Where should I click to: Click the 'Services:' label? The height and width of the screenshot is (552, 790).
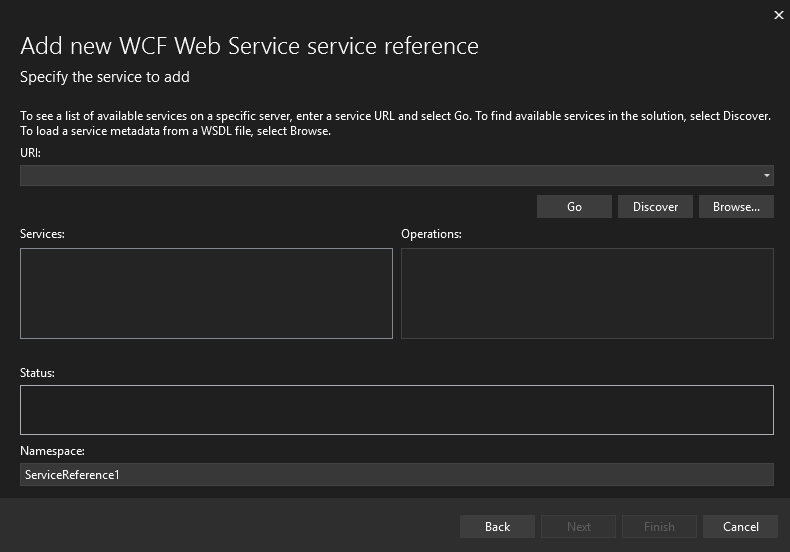[x=42, y=234]
